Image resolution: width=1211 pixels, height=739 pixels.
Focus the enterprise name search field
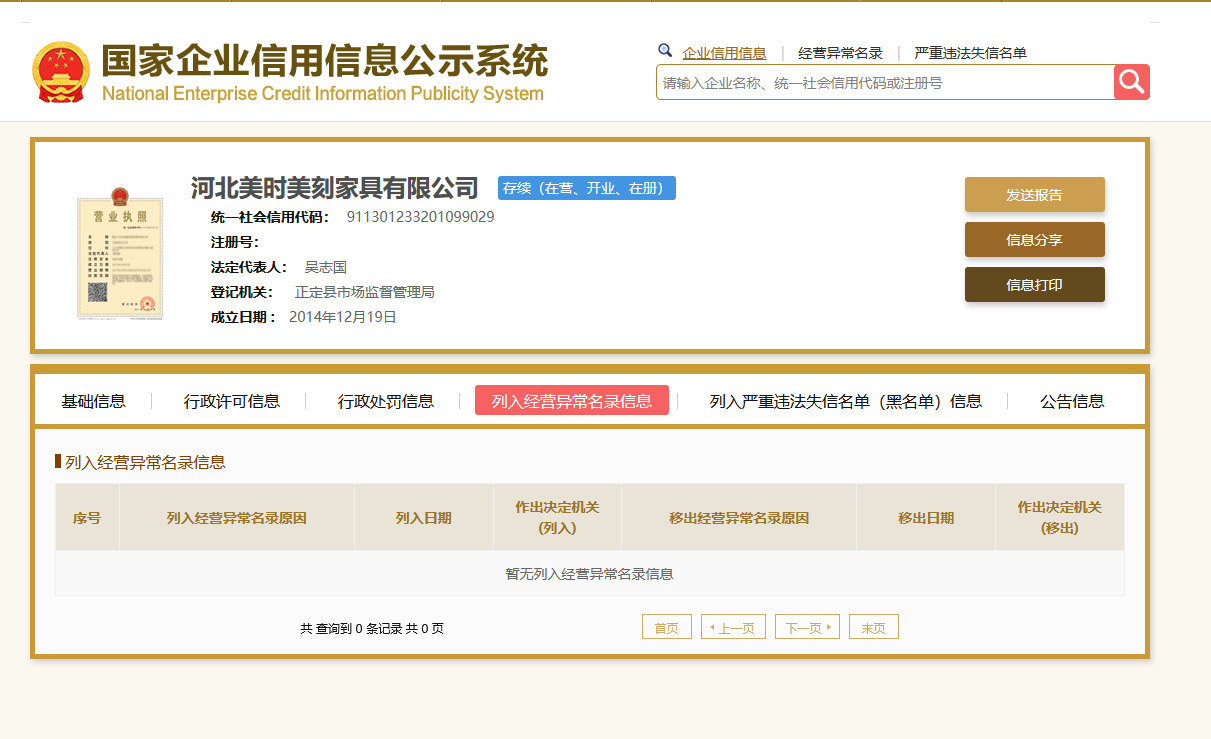(885, 82)
